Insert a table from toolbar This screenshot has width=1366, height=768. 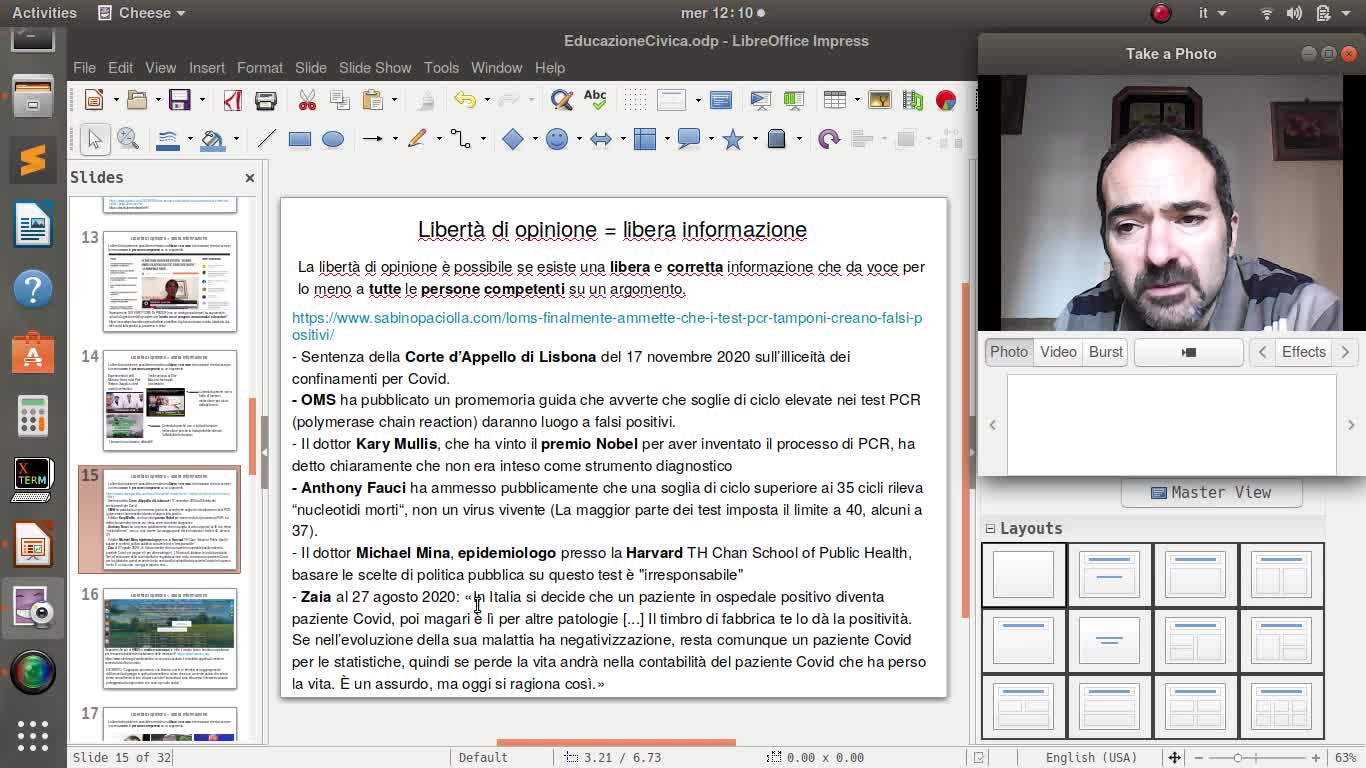[x=835, y=100]
